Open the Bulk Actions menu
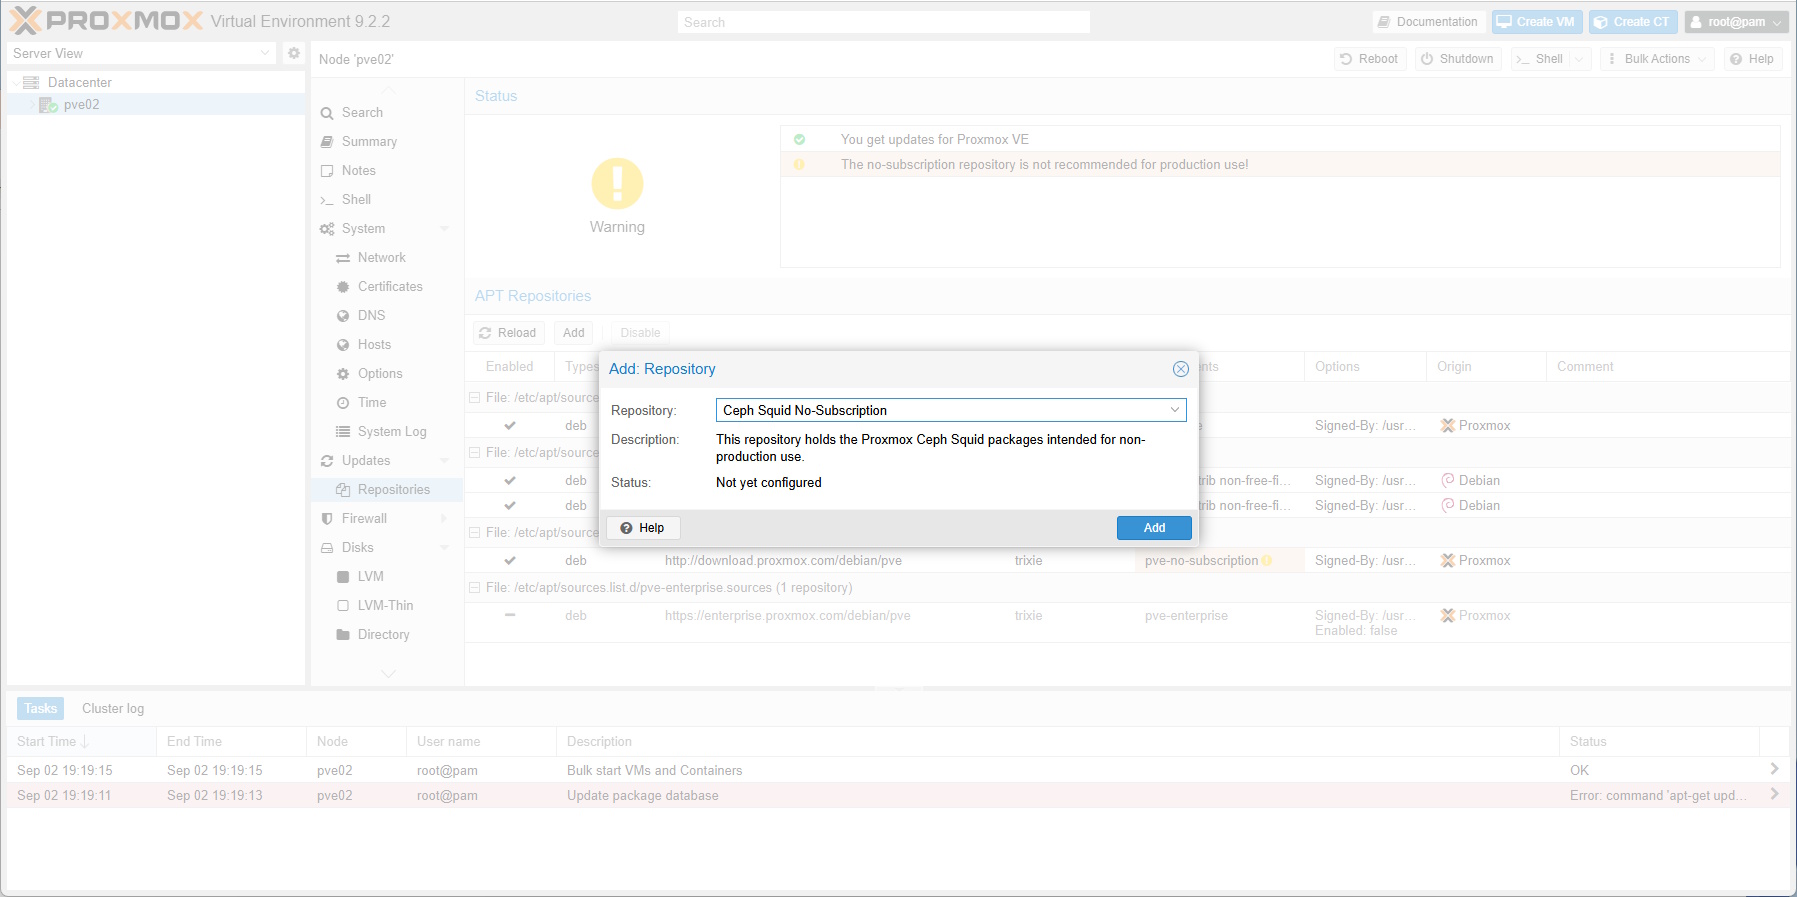1797x897 pixels. pyautogui.click(x=1657, y=59)
